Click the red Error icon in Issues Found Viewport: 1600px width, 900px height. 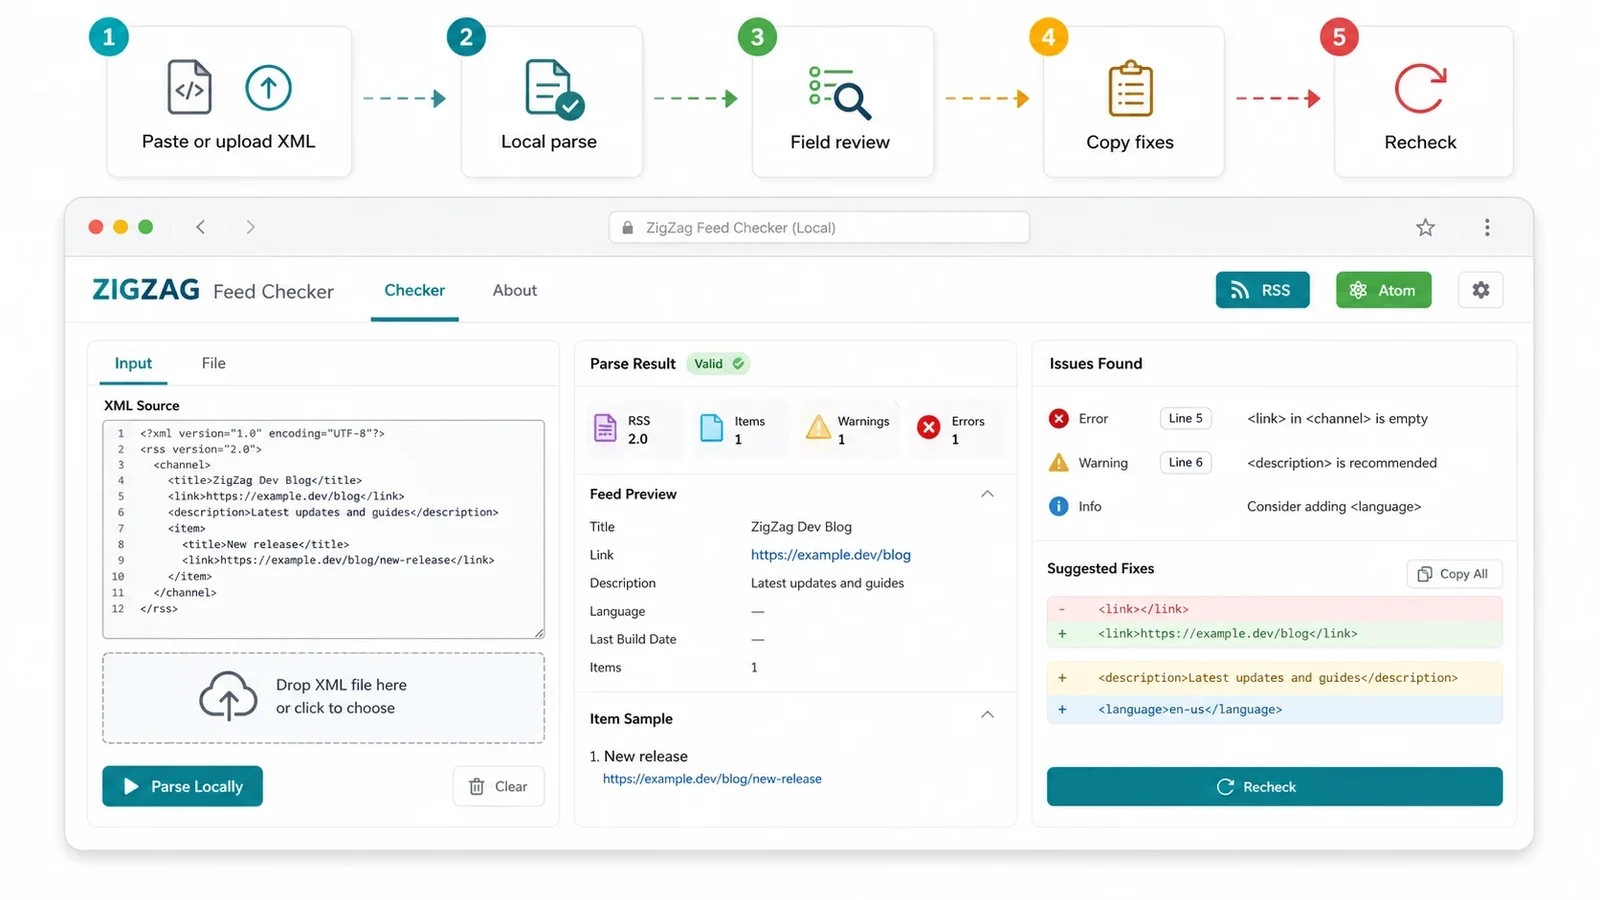point(1058,418)
